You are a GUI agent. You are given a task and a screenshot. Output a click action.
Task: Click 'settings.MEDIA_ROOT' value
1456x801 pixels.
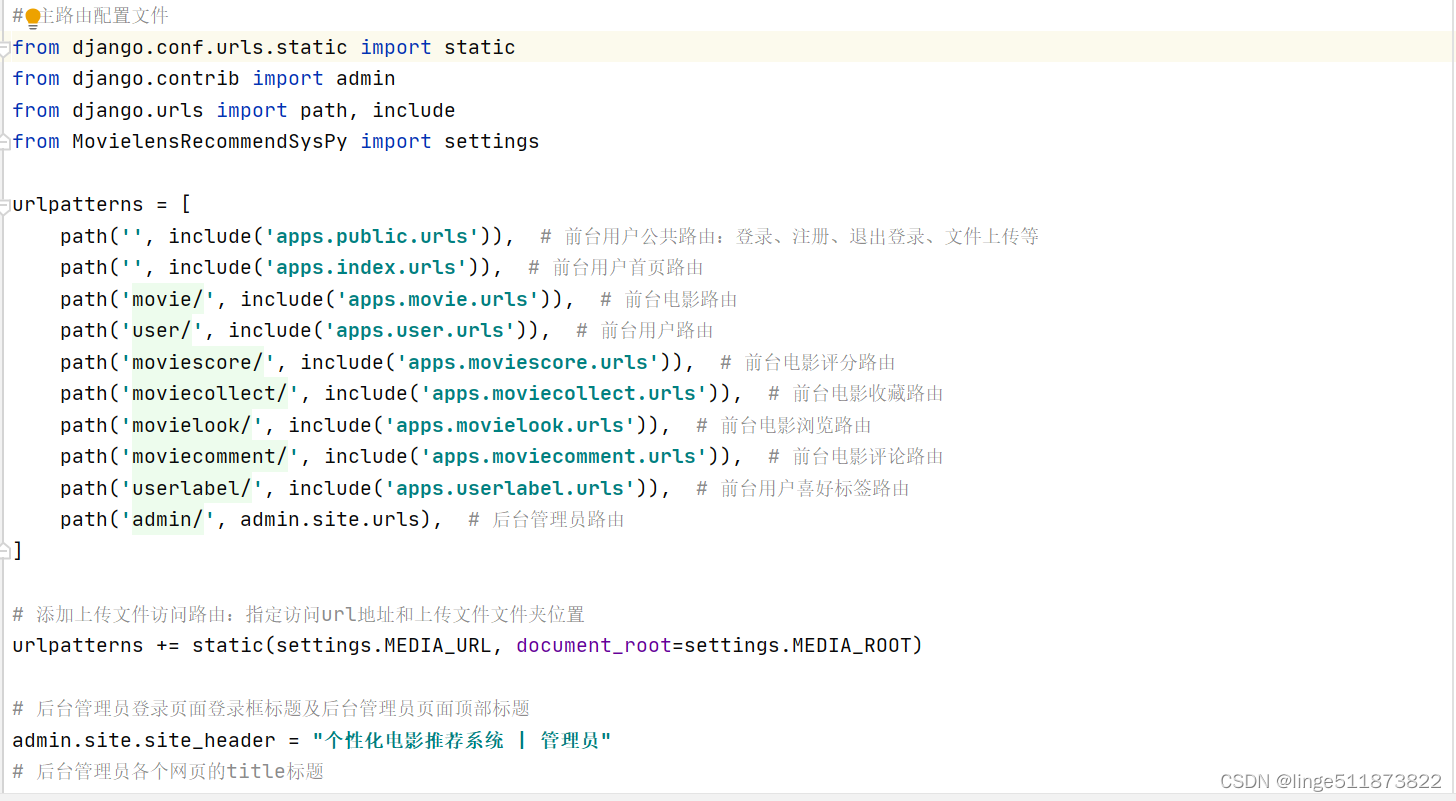(798, 645)
